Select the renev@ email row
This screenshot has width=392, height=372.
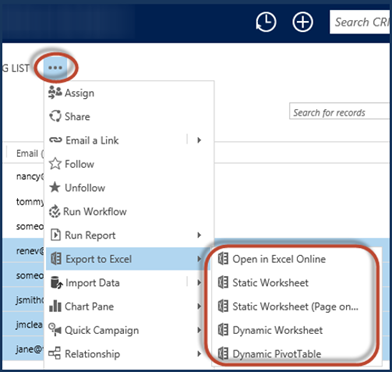23,251
